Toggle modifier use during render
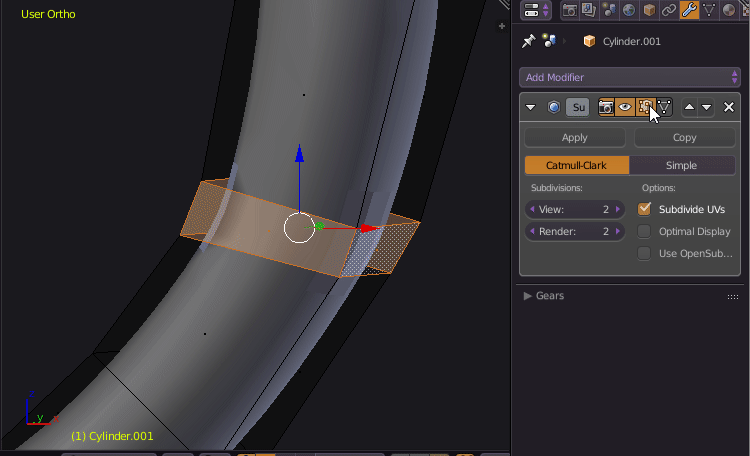 click(606, 107)
